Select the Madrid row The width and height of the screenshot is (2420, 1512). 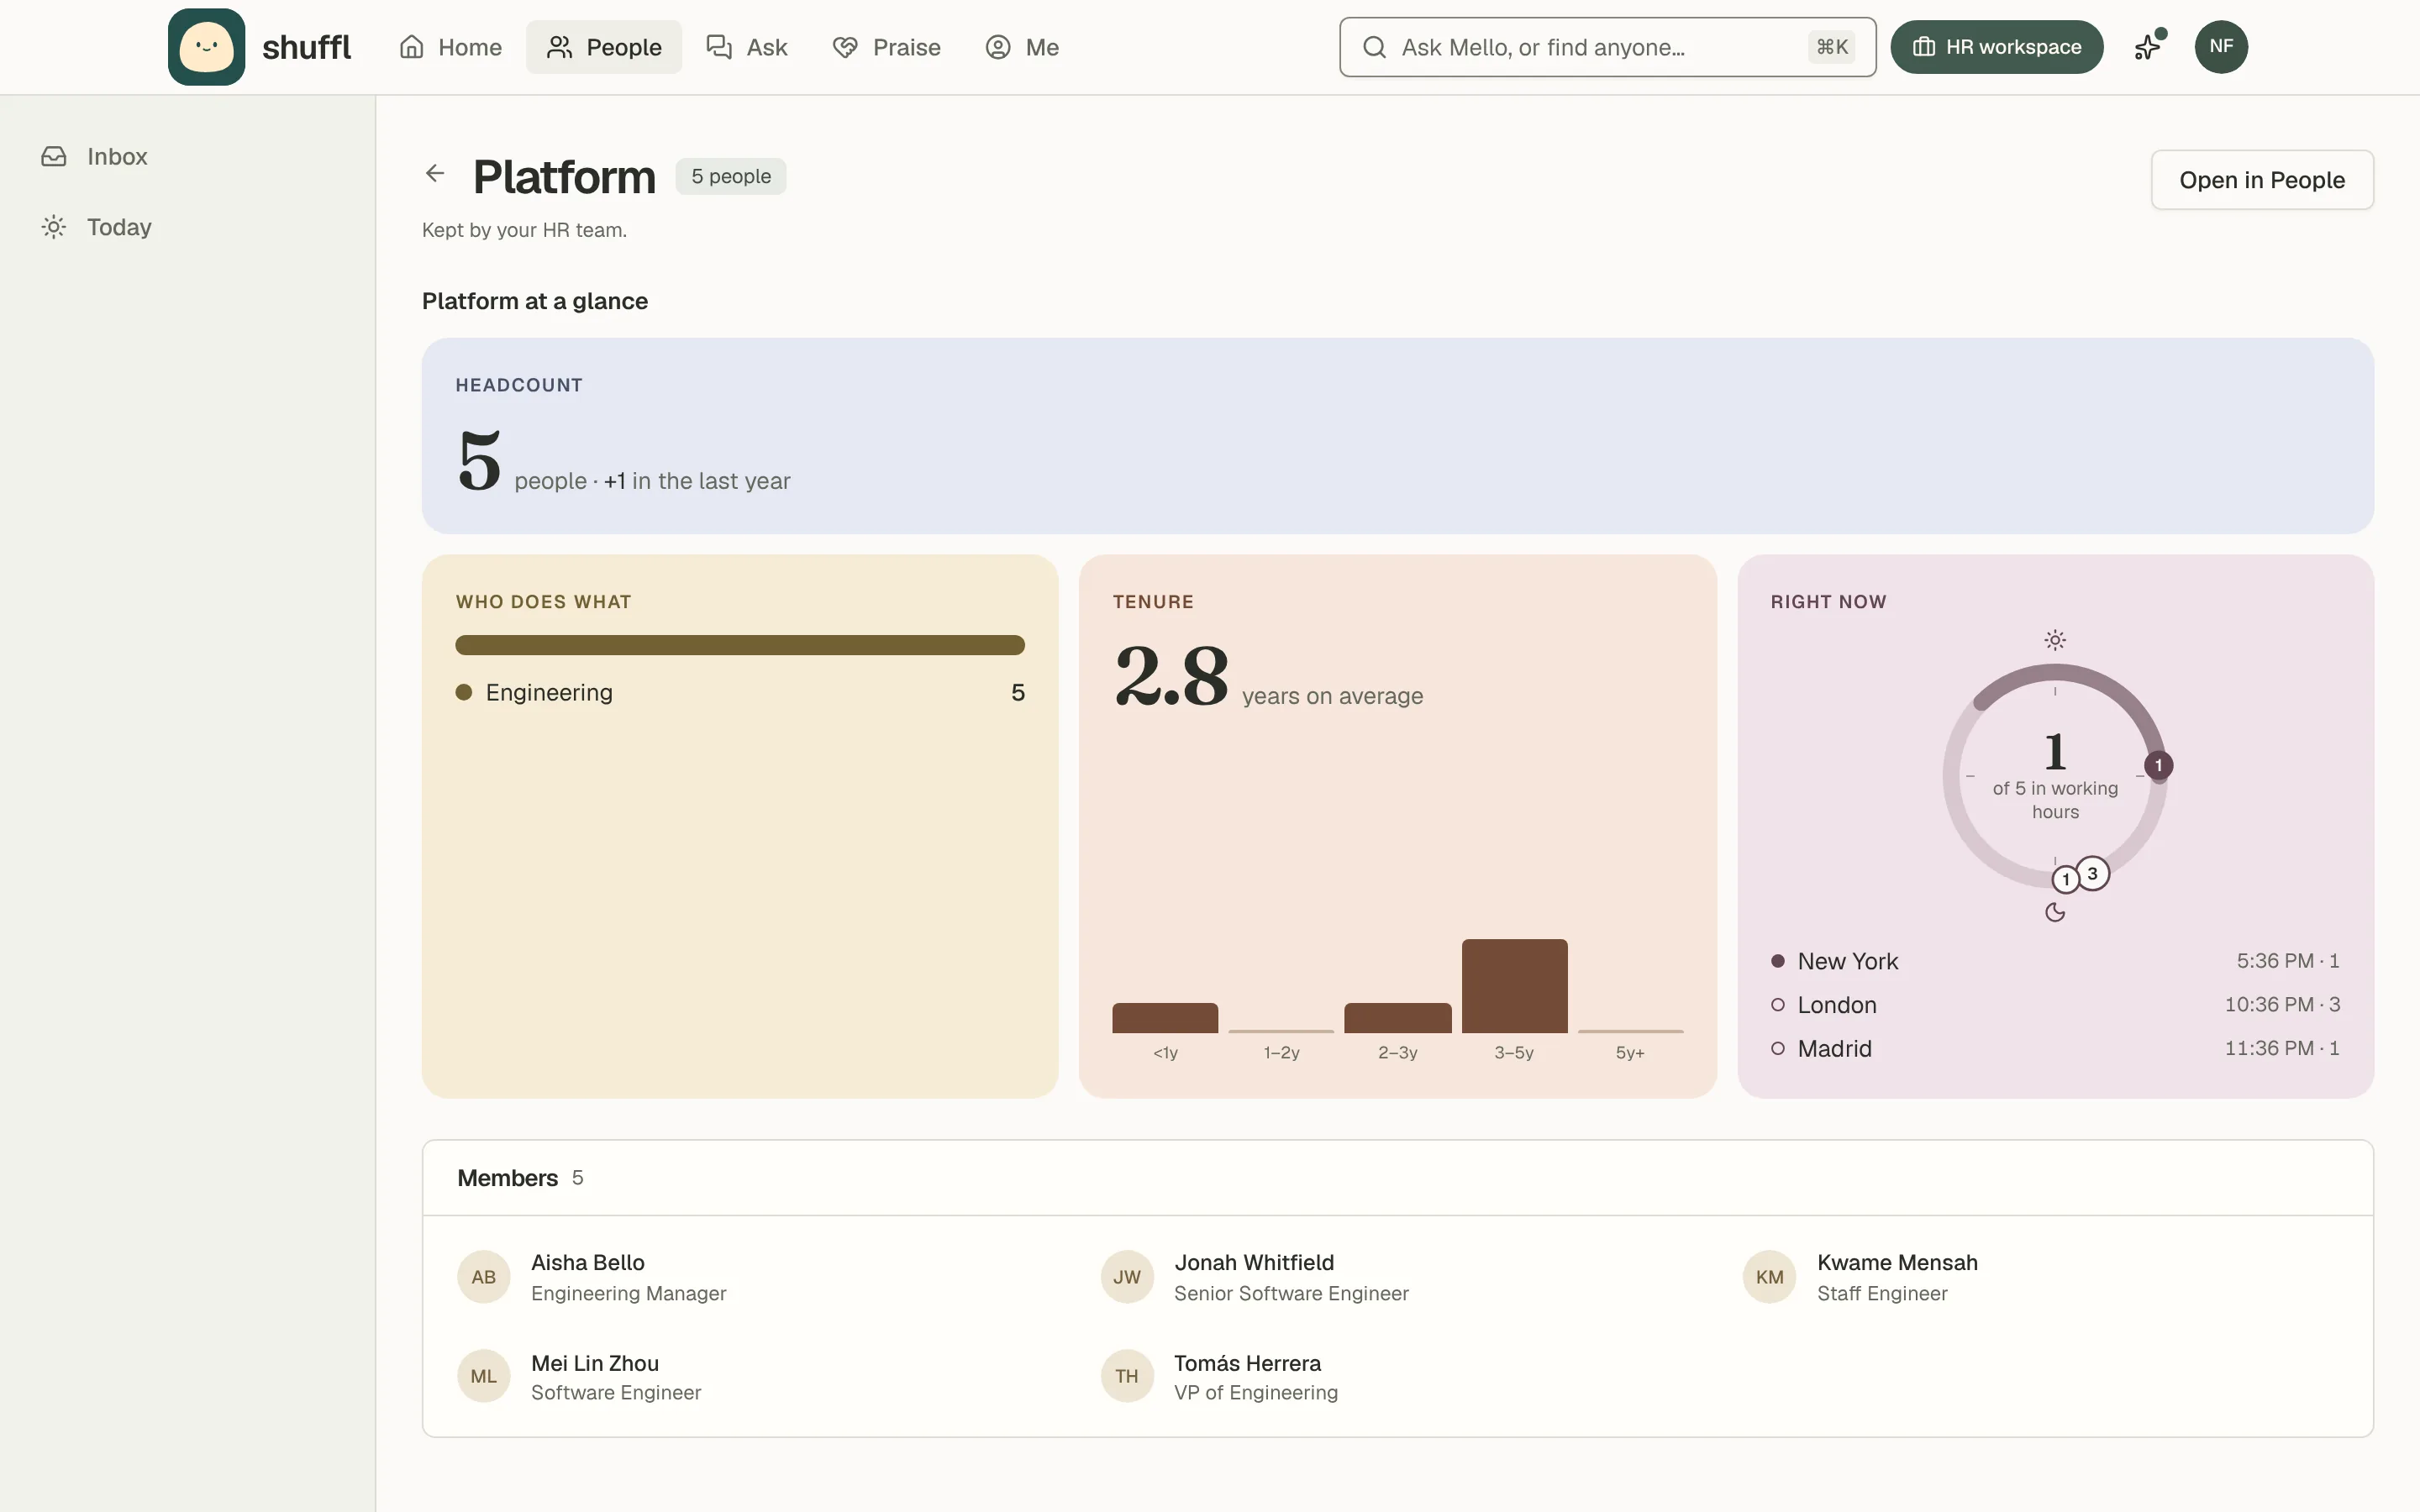point(2055,1049)
